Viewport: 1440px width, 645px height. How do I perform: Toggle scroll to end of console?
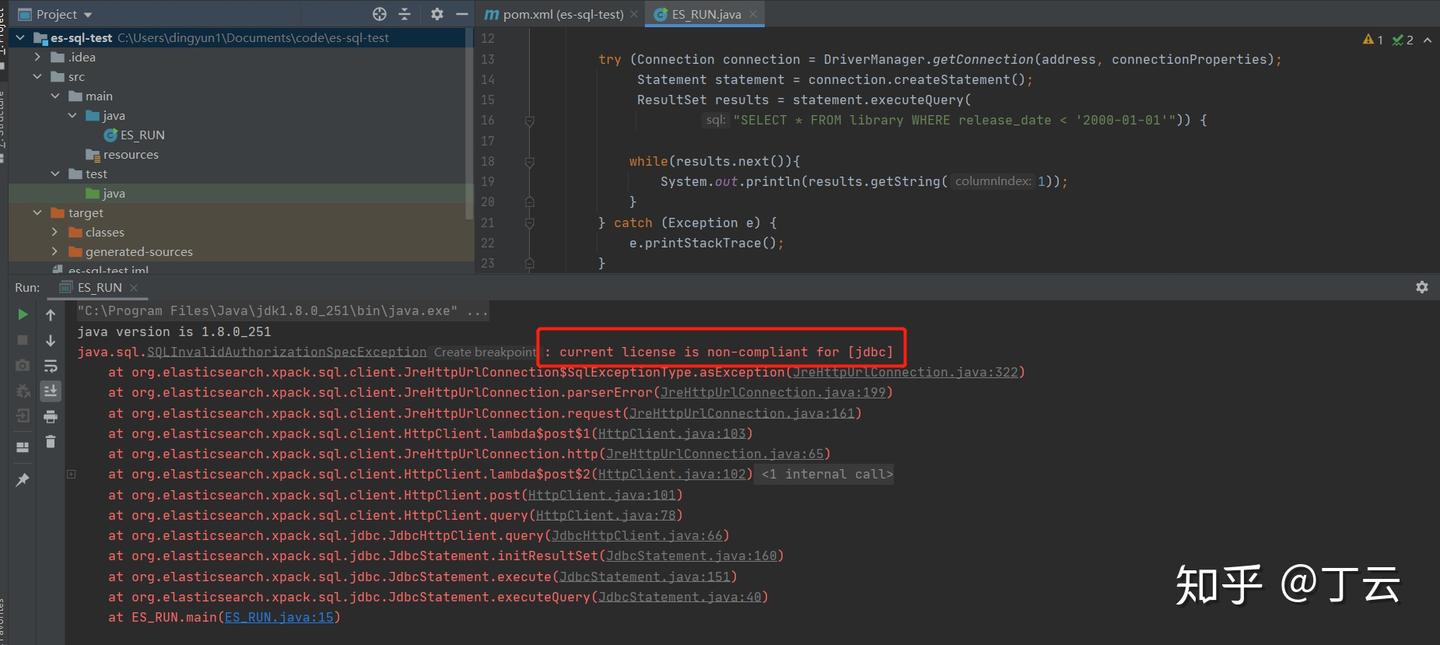[x=51, y=391]
